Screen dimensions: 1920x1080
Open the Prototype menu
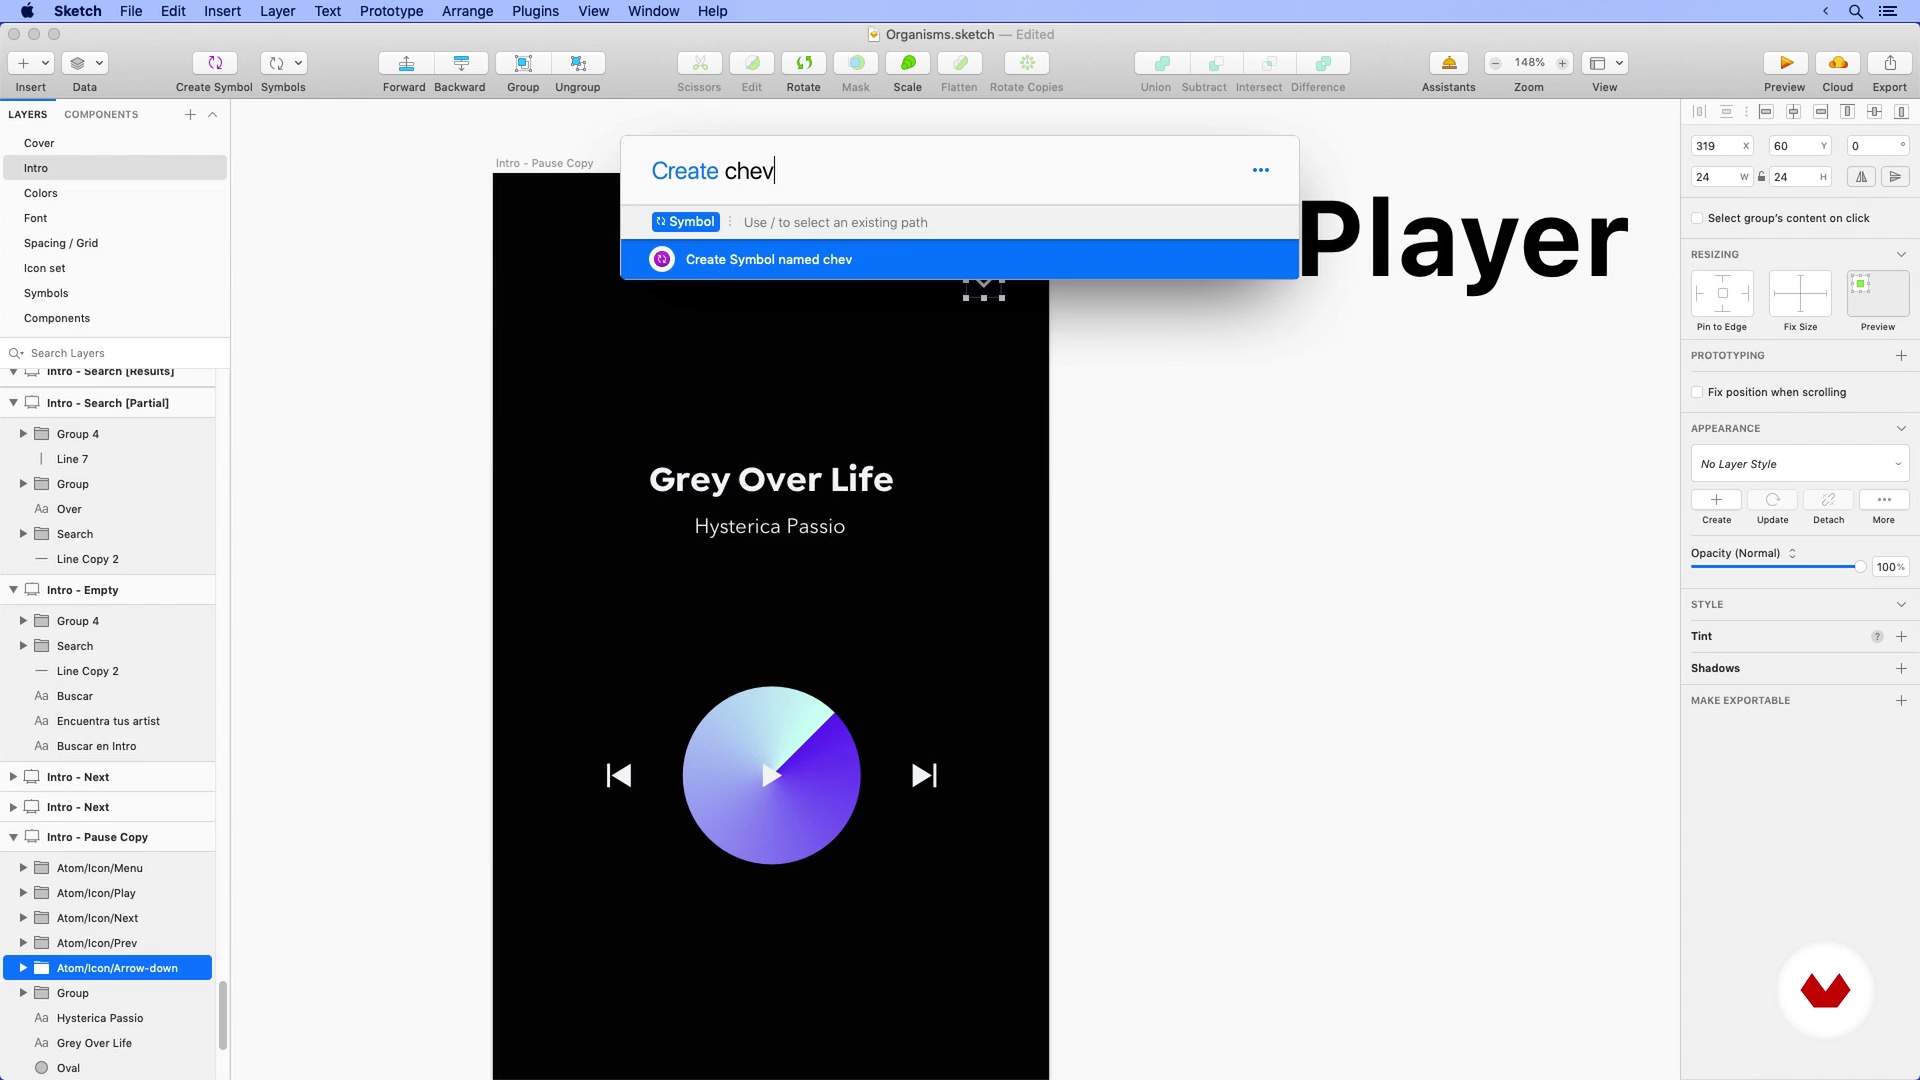[391, 11]
